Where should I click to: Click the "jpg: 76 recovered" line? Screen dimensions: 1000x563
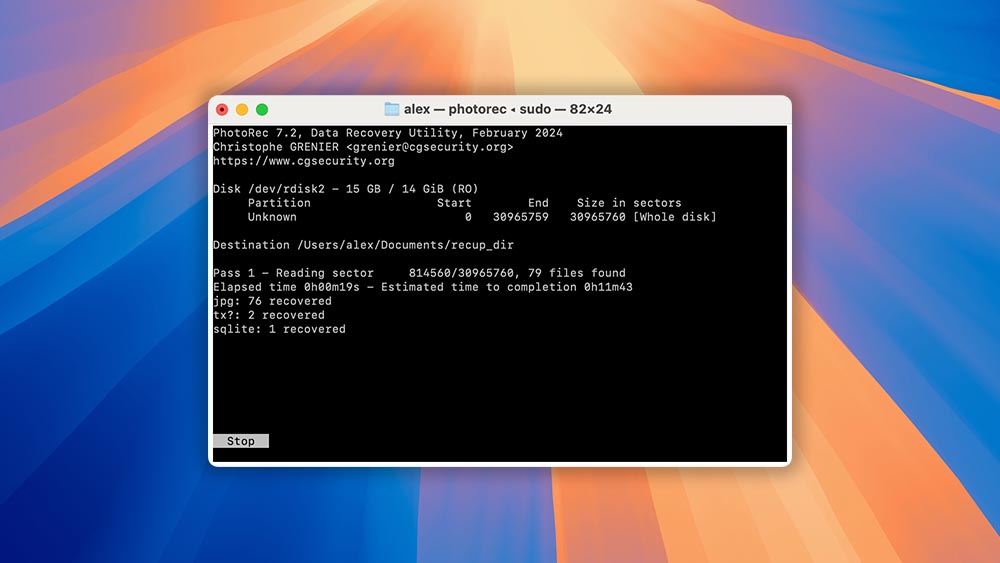272,302
